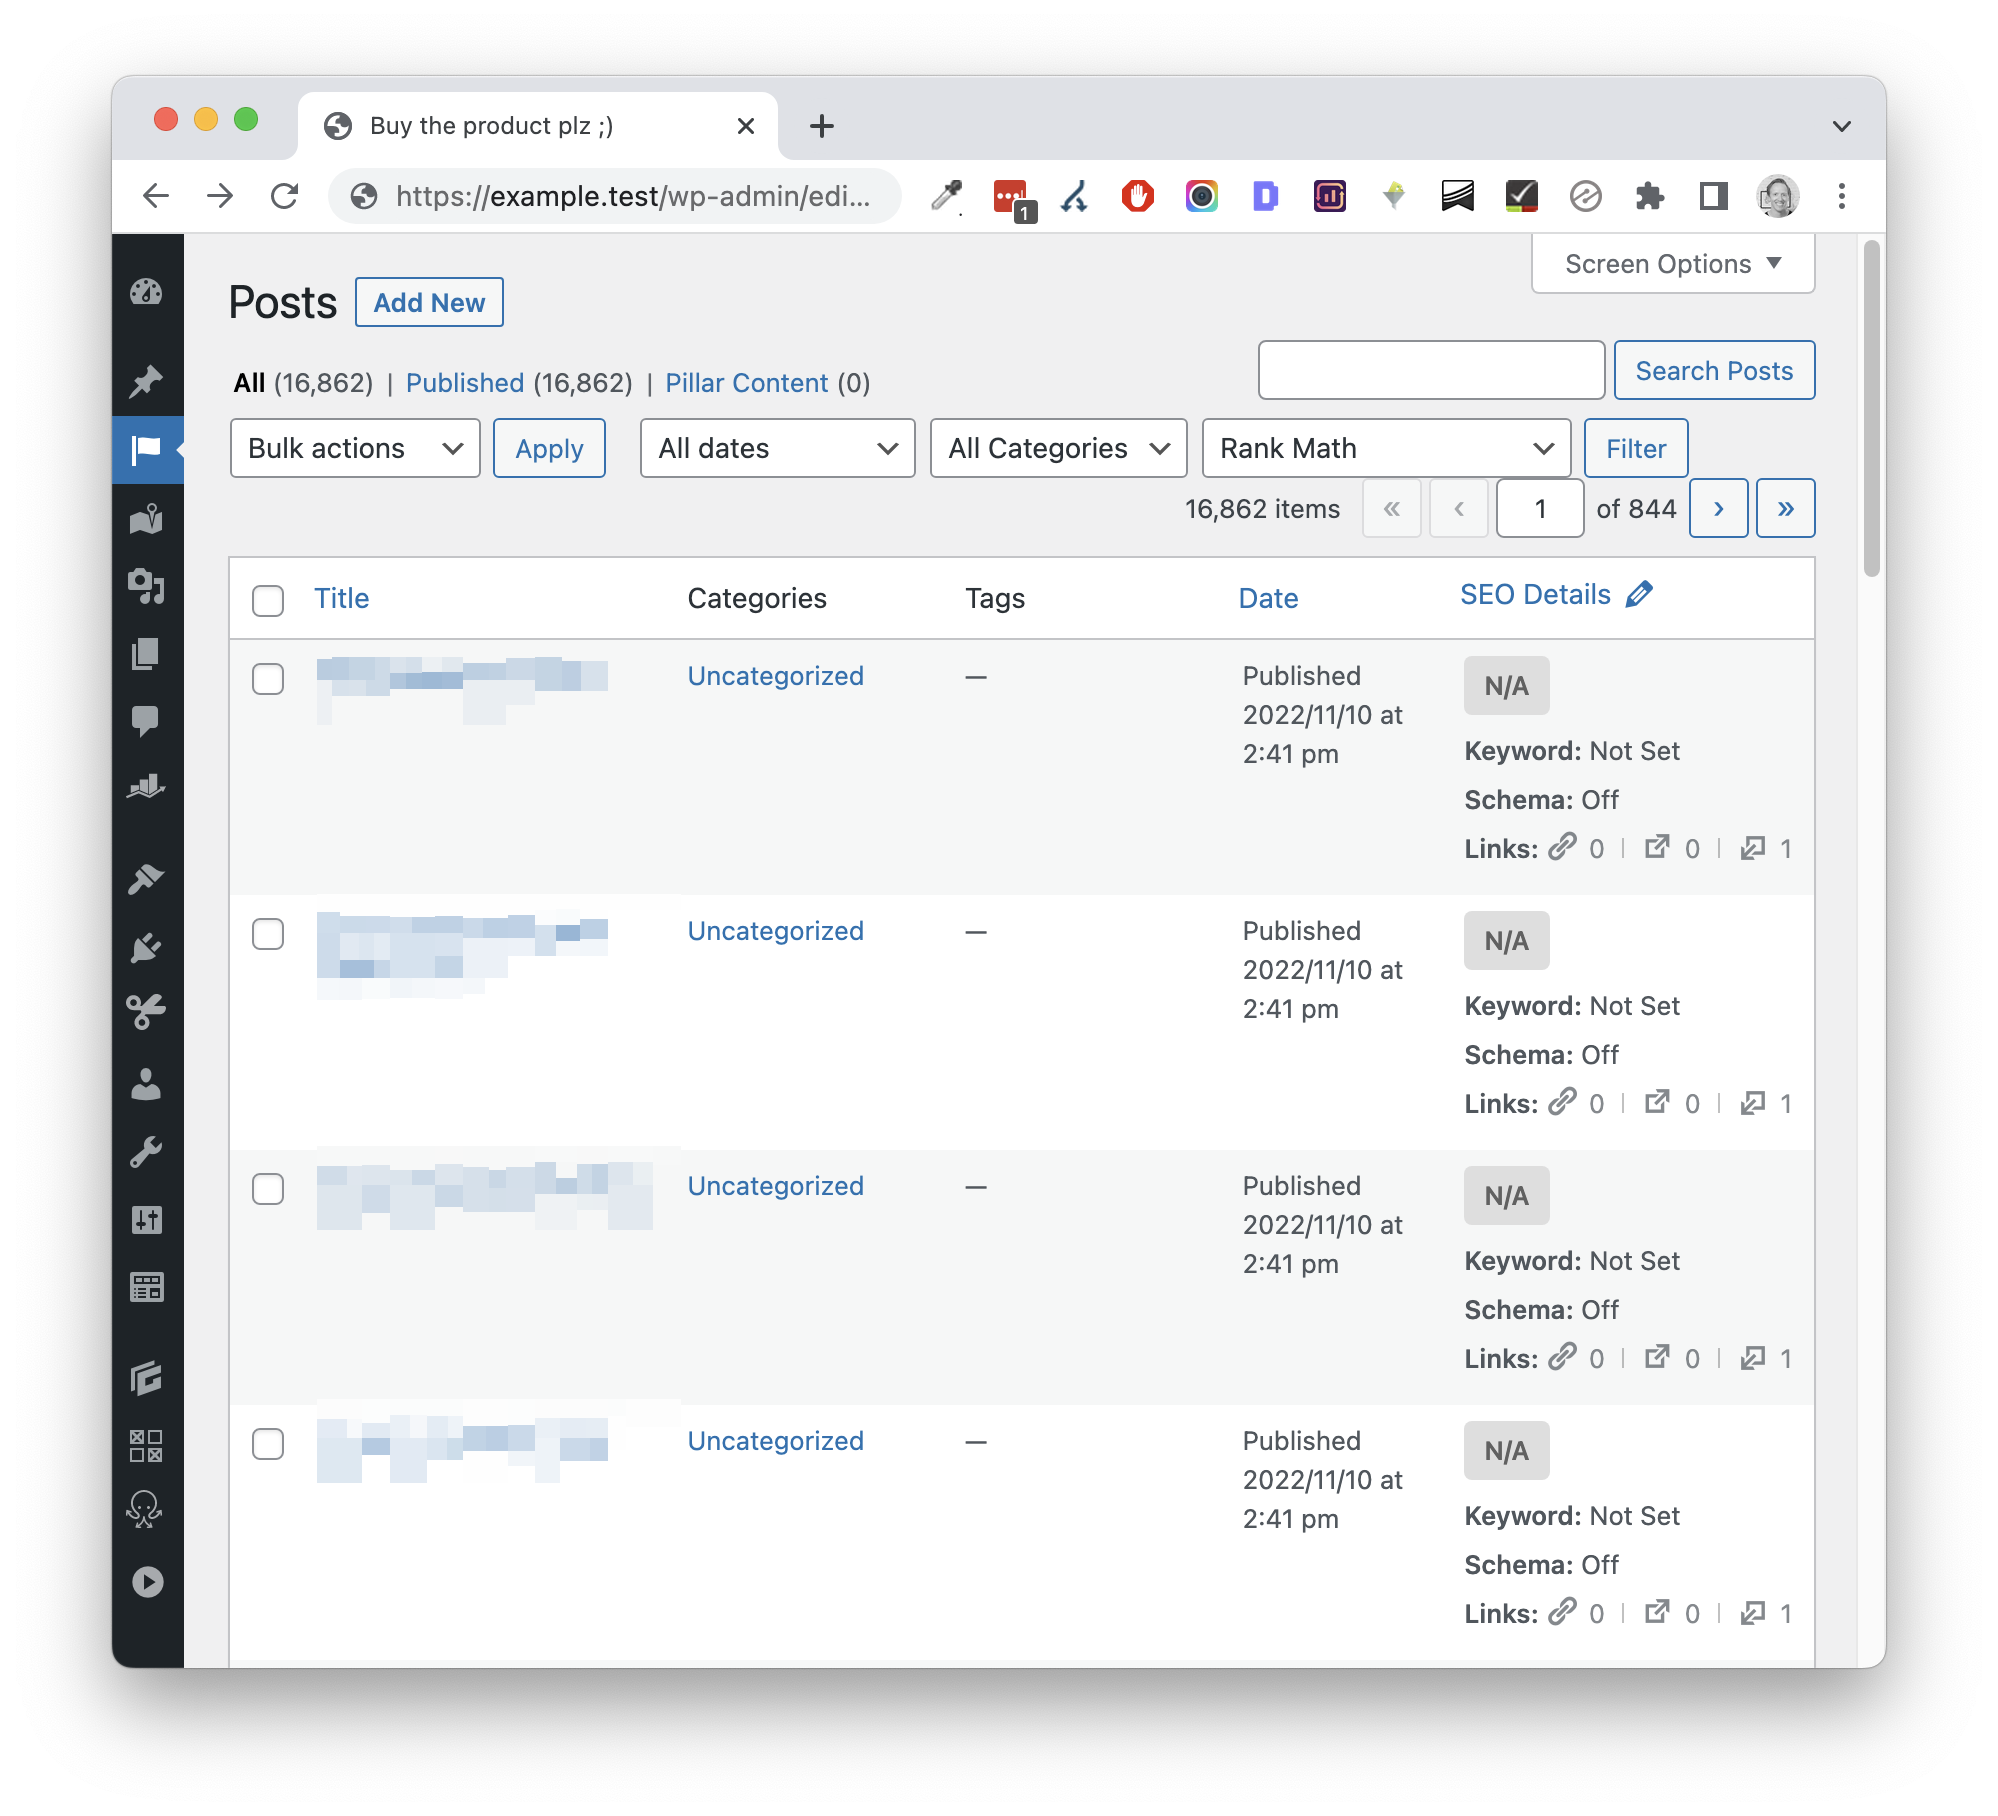Open the All dates filter dropdown
1998x1816 pixels.
point(774,447)
